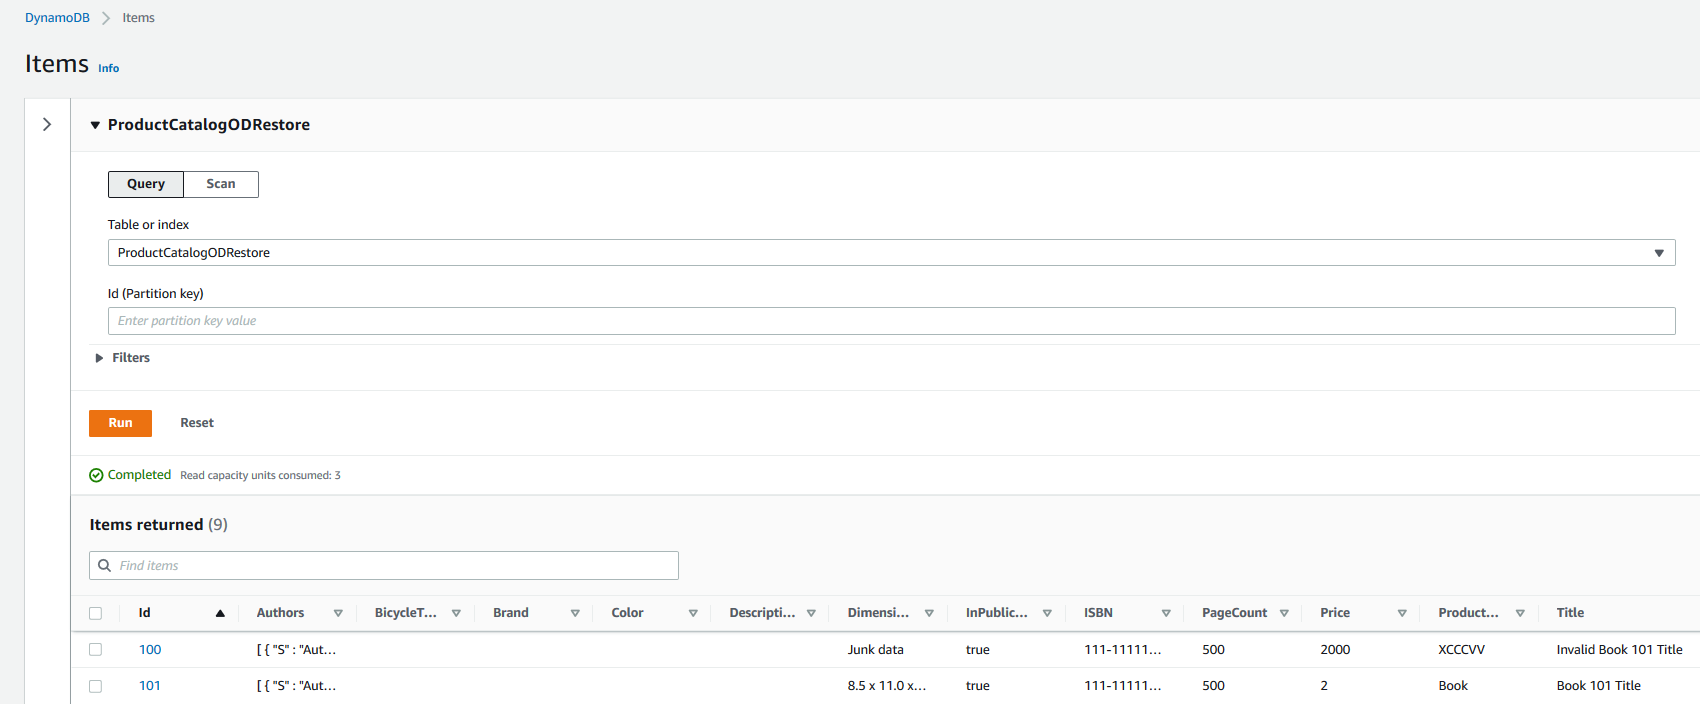Open the Table or index dropdown
This screenshot has width=1700, height=704.
click(891, 253)
